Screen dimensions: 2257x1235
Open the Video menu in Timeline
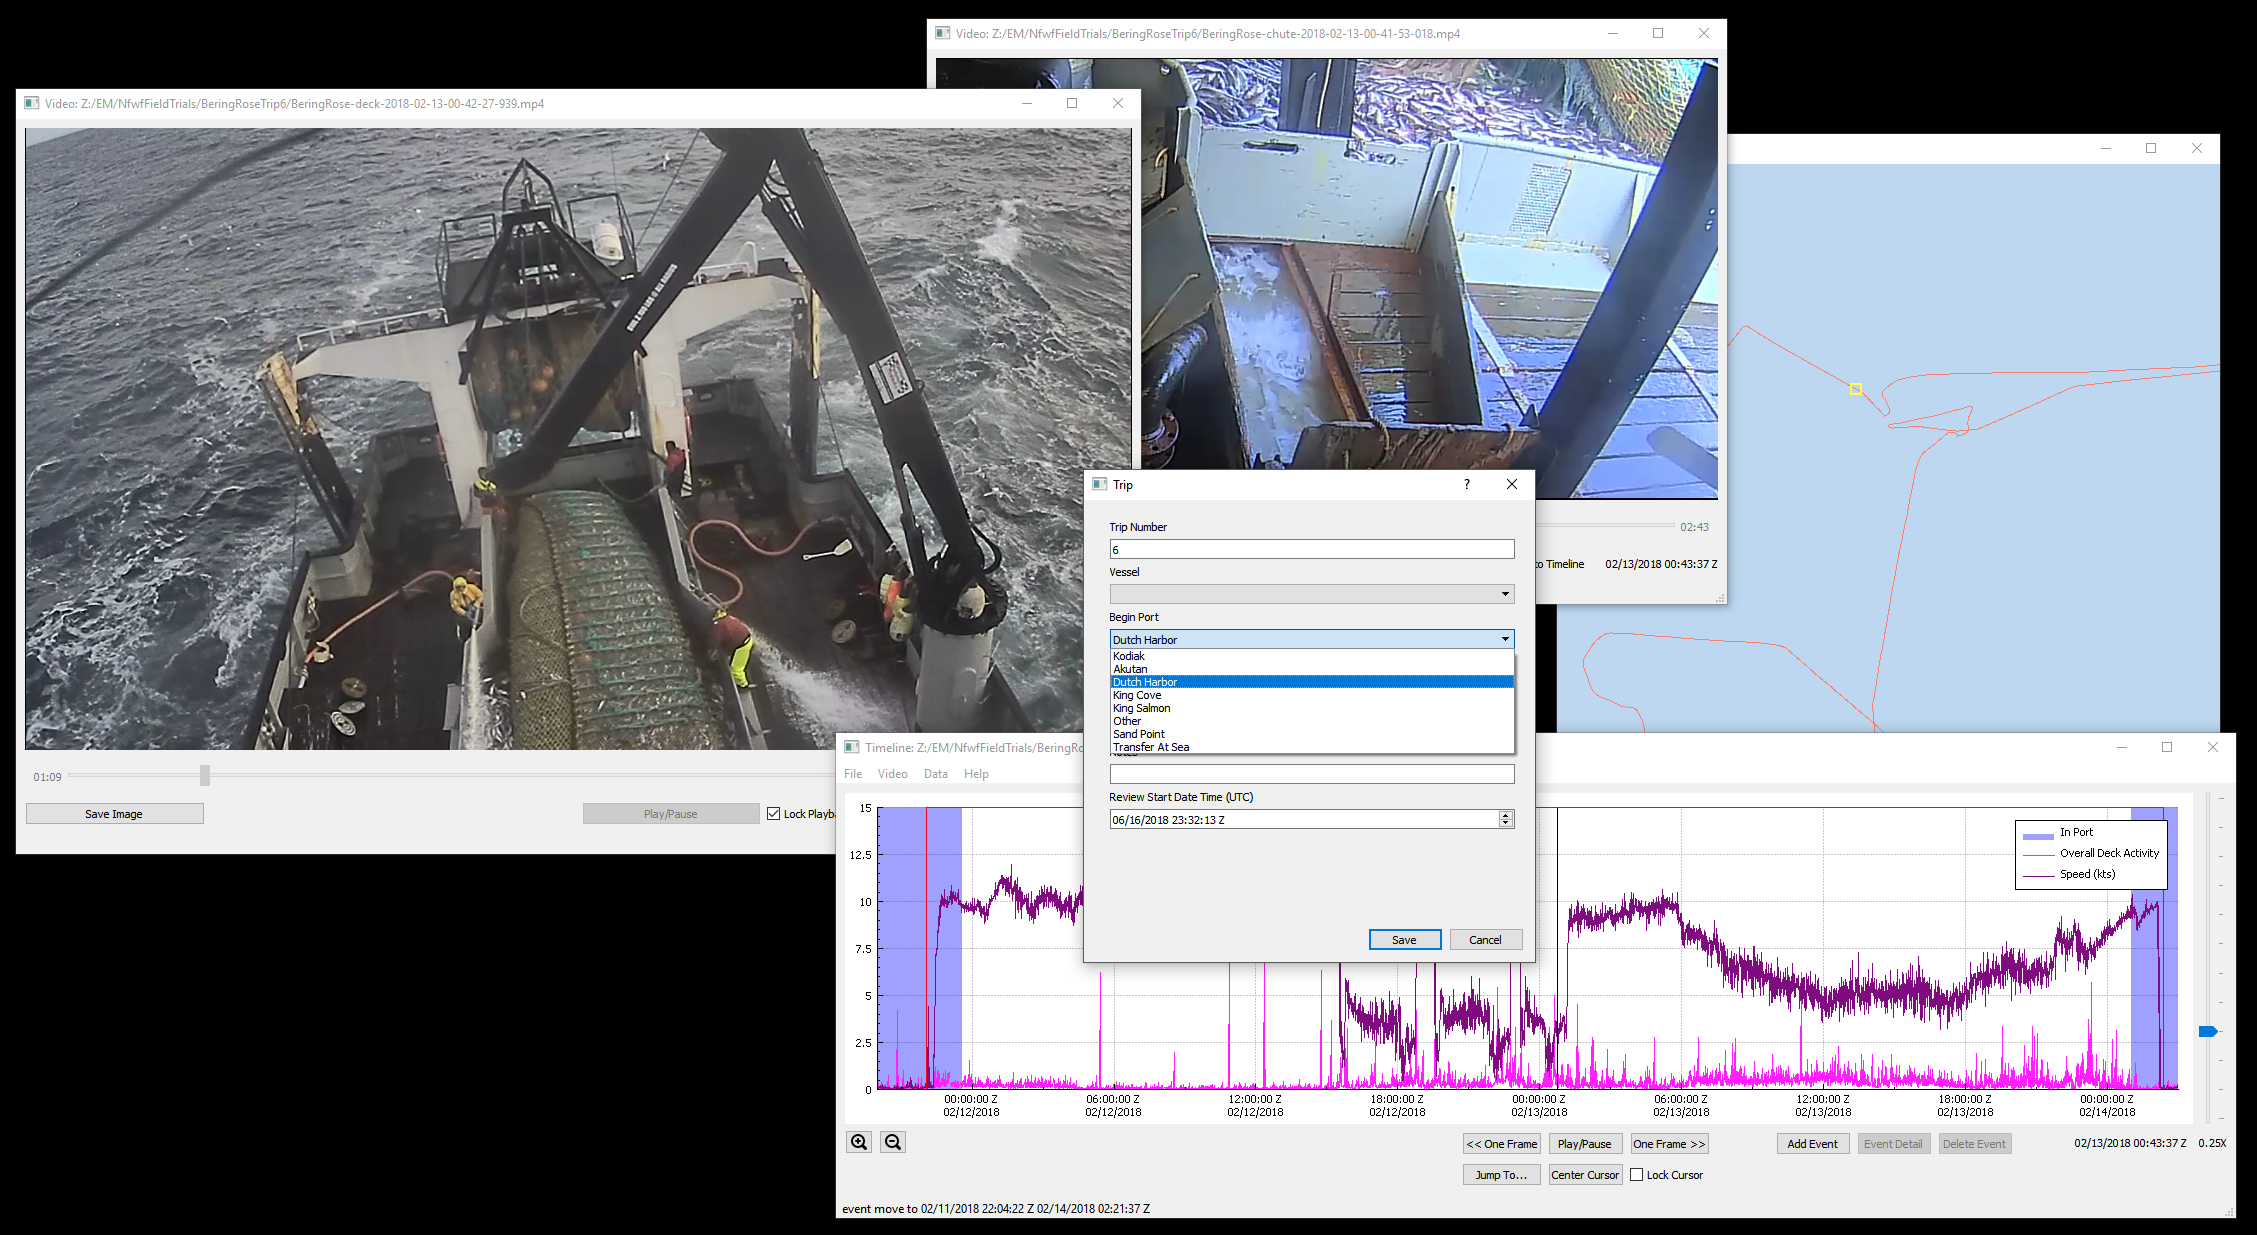pyautogui.click(x=893, y=774)
